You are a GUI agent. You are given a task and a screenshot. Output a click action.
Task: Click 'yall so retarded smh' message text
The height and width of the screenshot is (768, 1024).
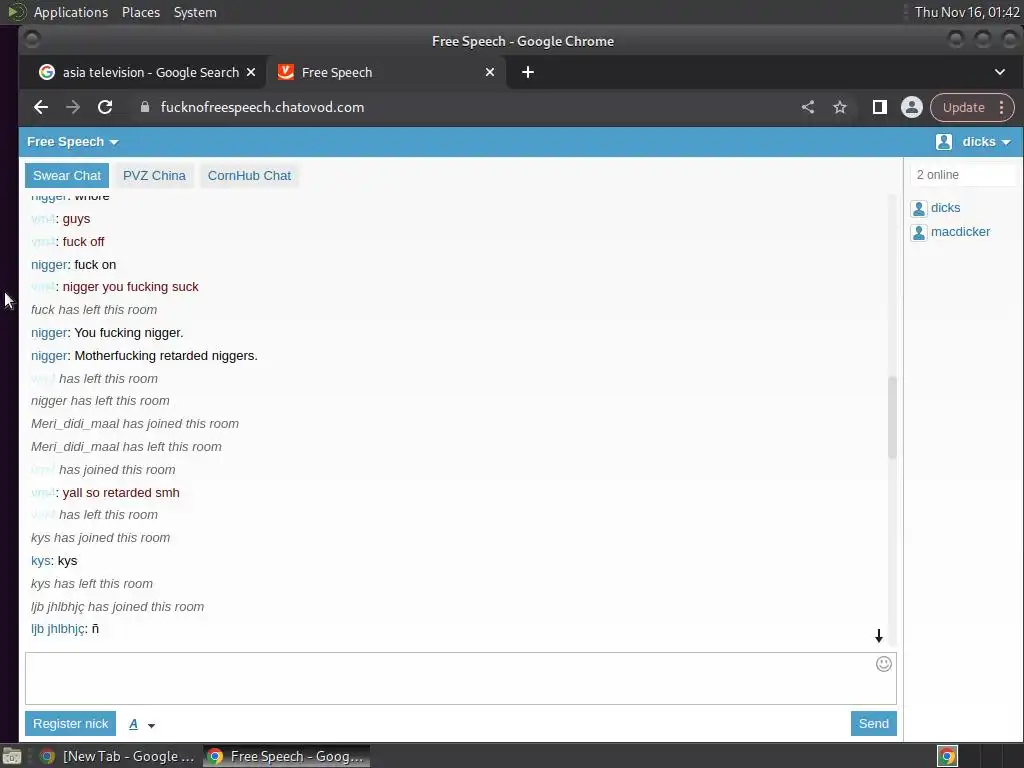(x=121, y=492)
